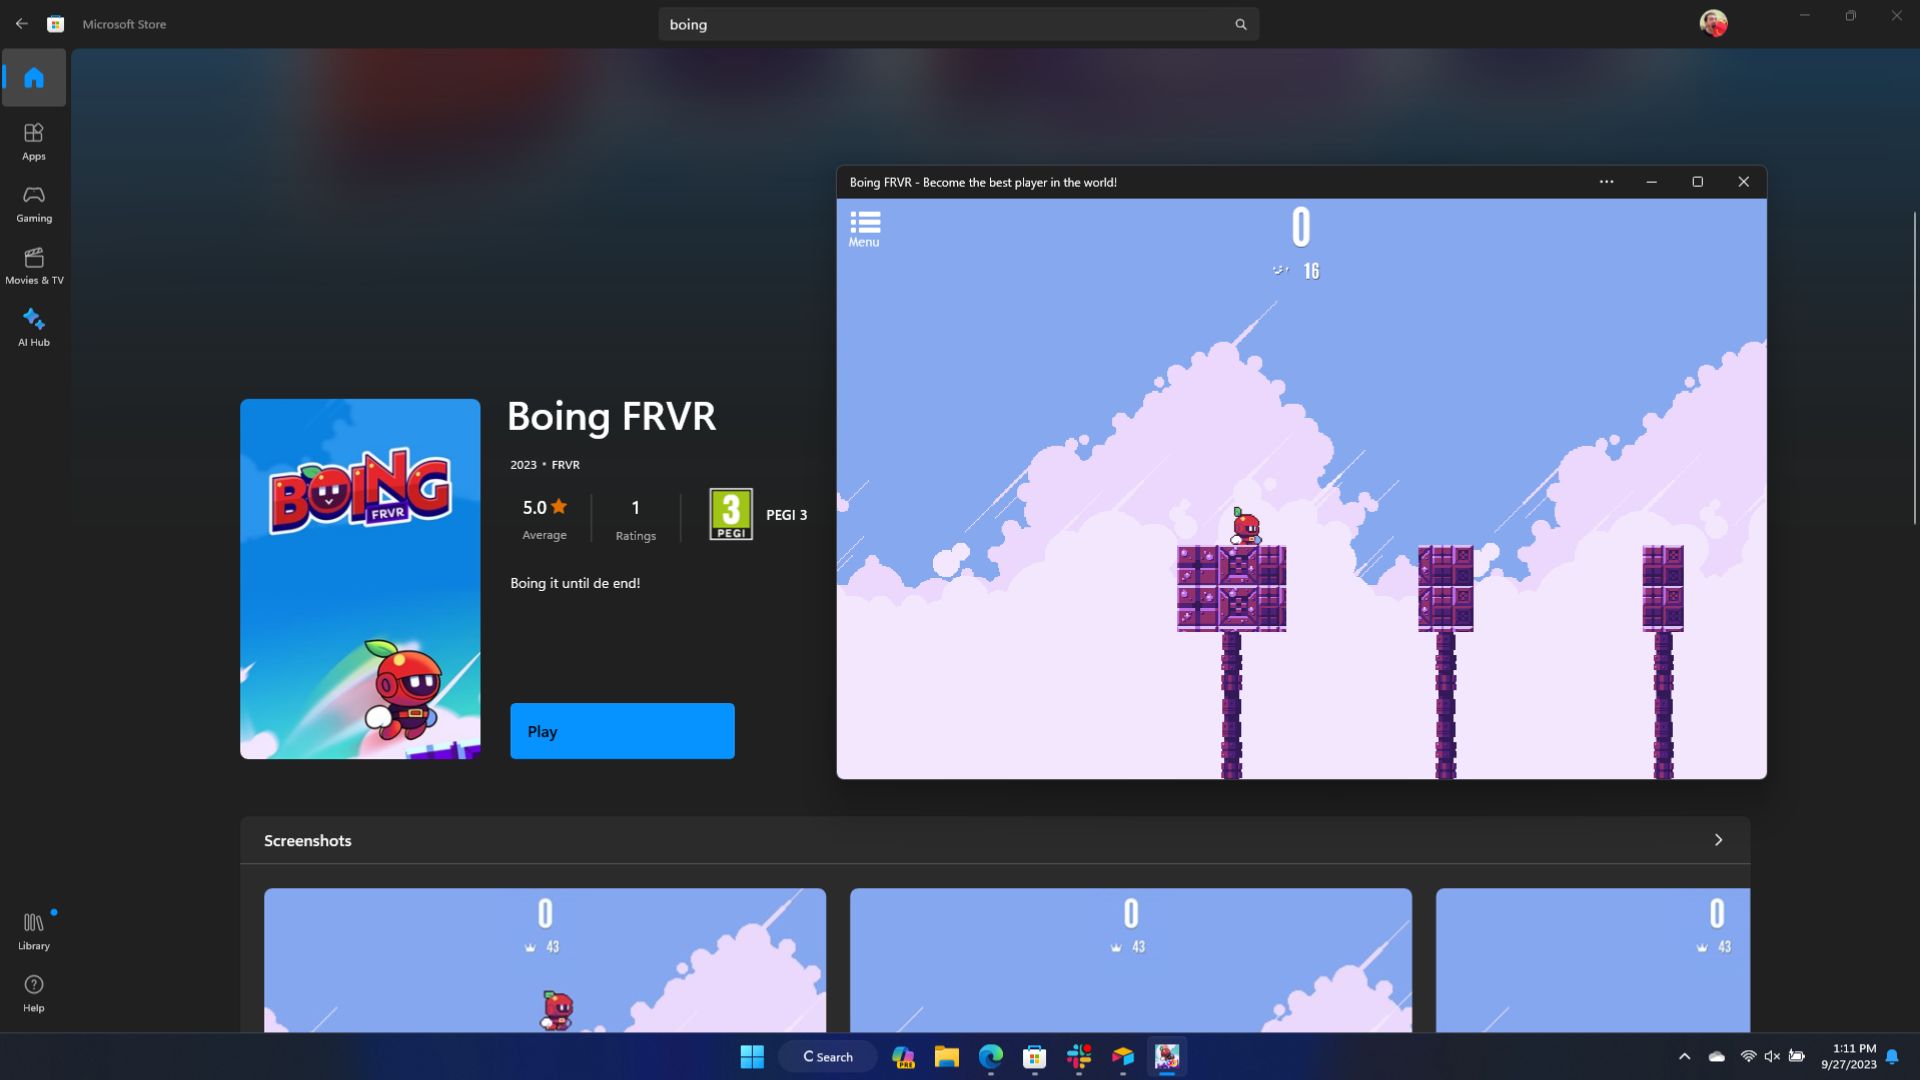Click the Store page vertical scrollbar
Image resolution: width=1920 pixels, height=1080 pixels.
1915,368
